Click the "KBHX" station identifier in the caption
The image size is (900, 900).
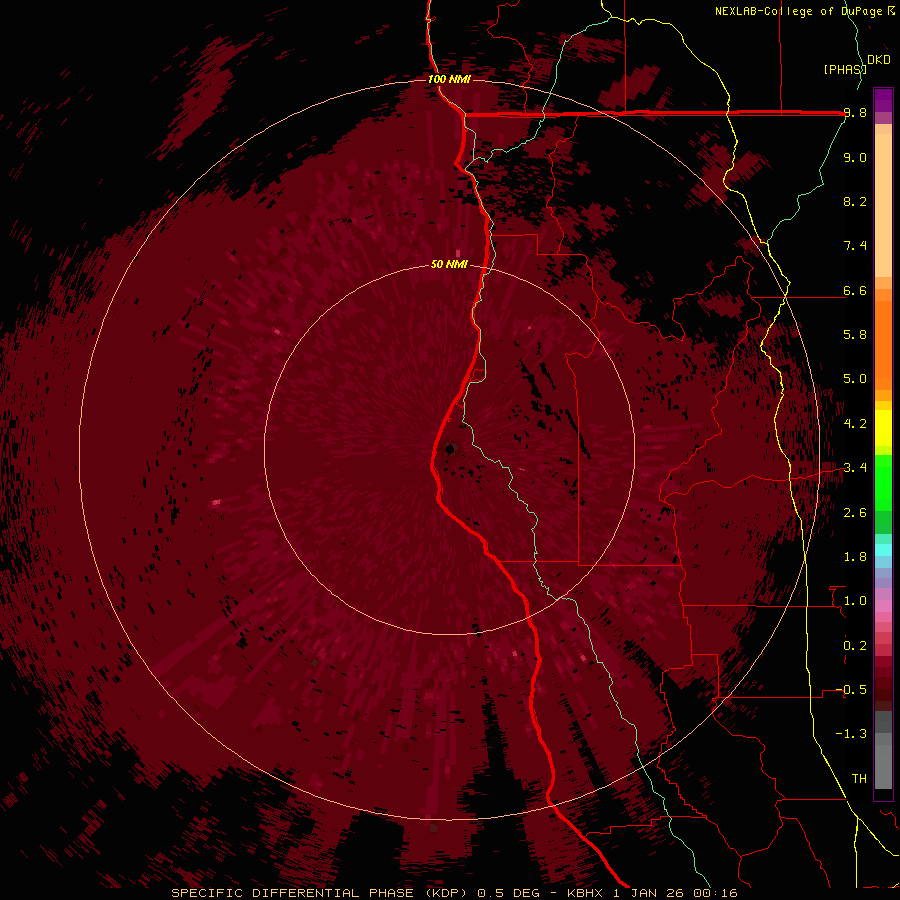point(586,893)
